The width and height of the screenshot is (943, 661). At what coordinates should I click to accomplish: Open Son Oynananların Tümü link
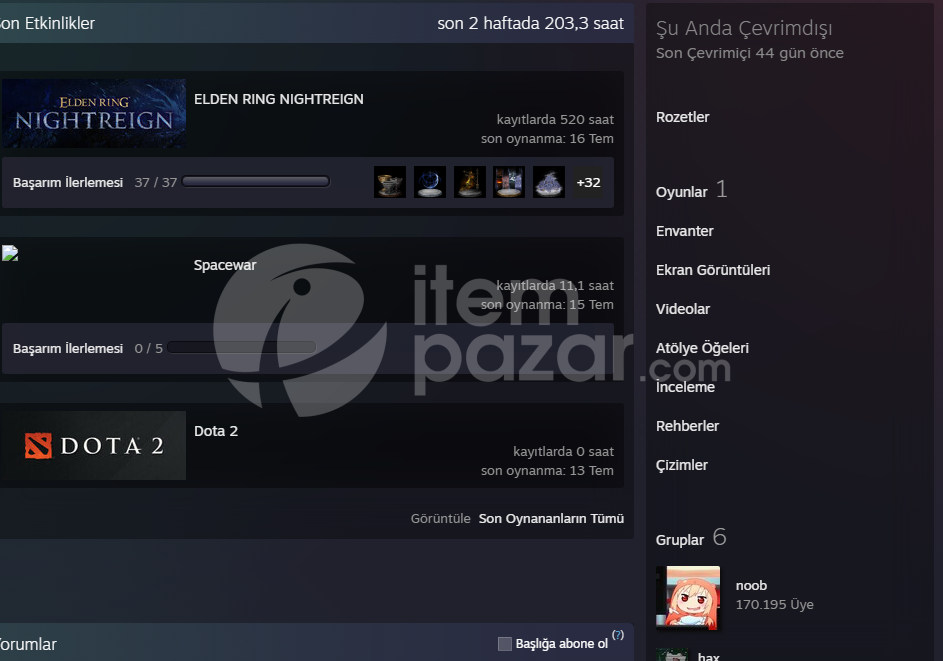(551, 518)
